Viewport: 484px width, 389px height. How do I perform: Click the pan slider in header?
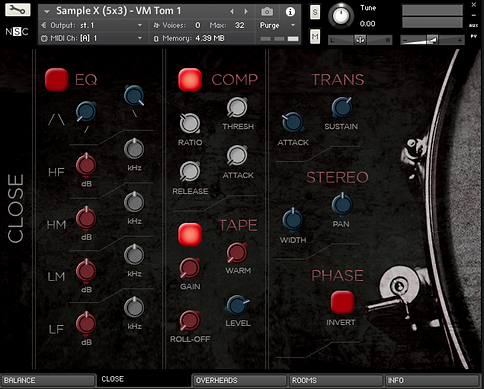coord(360,40)
